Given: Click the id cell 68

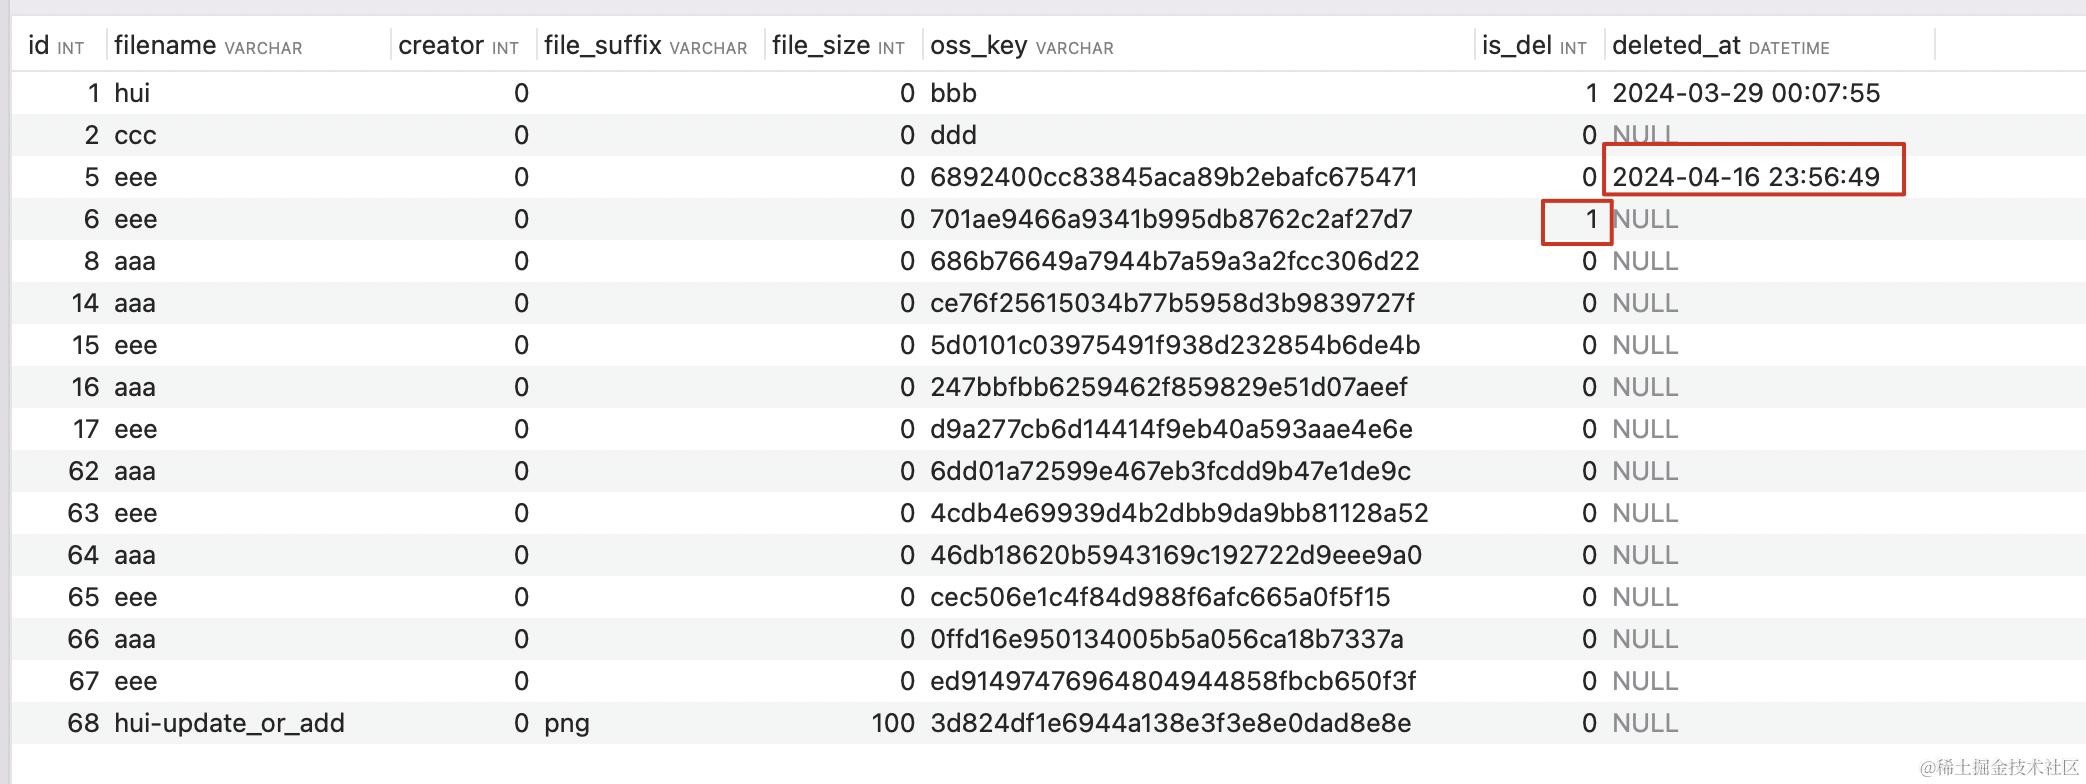Looking at the screenshot, I should [83, 723].
